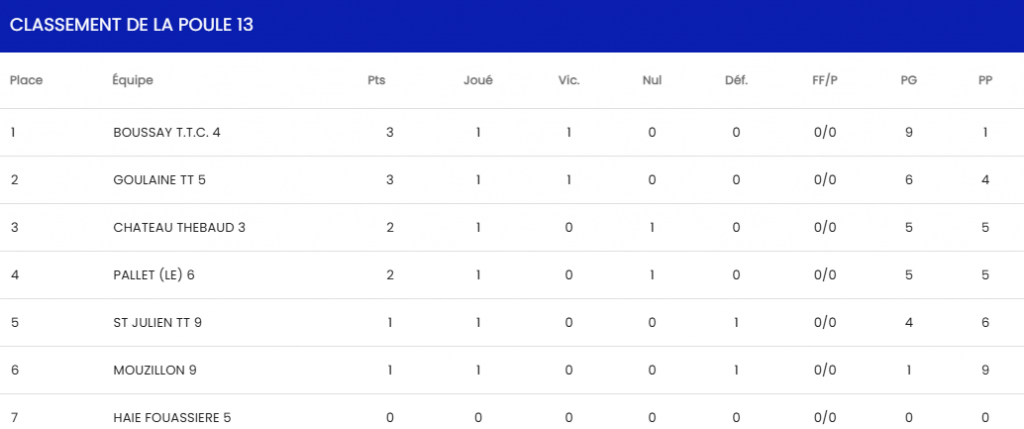Open the MOUZILLON 9 team entry
Image resolution: width=1024 pixels, height=429 pixels.
coord(155,370)
